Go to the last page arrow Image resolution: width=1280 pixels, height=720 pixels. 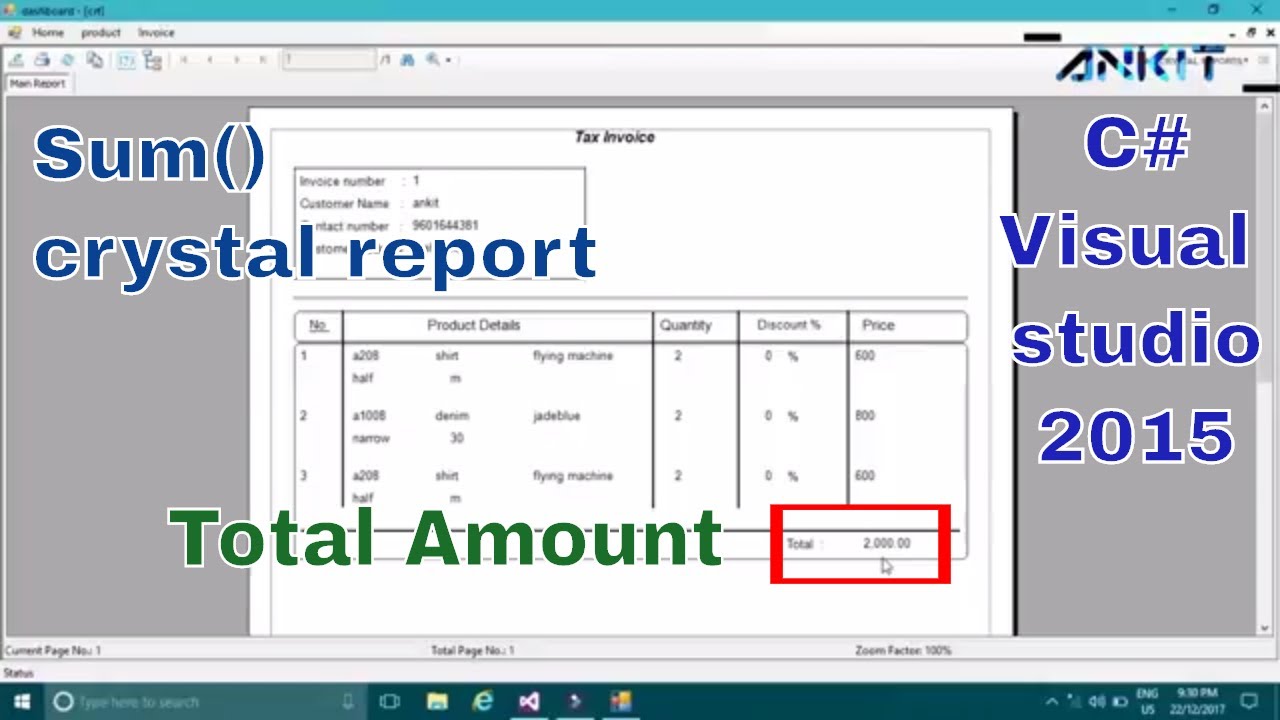(x=263, y=60)
